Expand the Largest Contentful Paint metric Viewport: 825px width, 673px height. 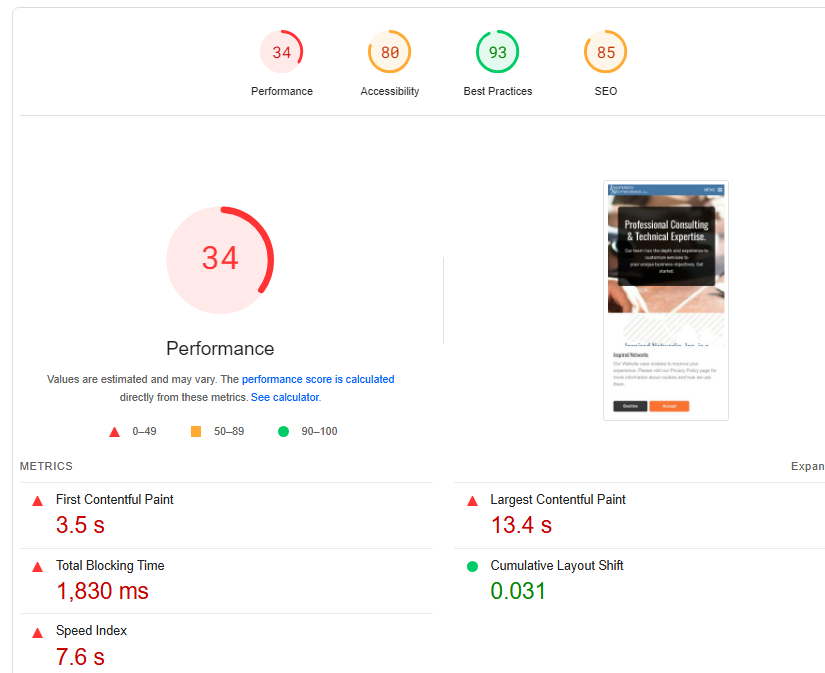coord(639,516)
